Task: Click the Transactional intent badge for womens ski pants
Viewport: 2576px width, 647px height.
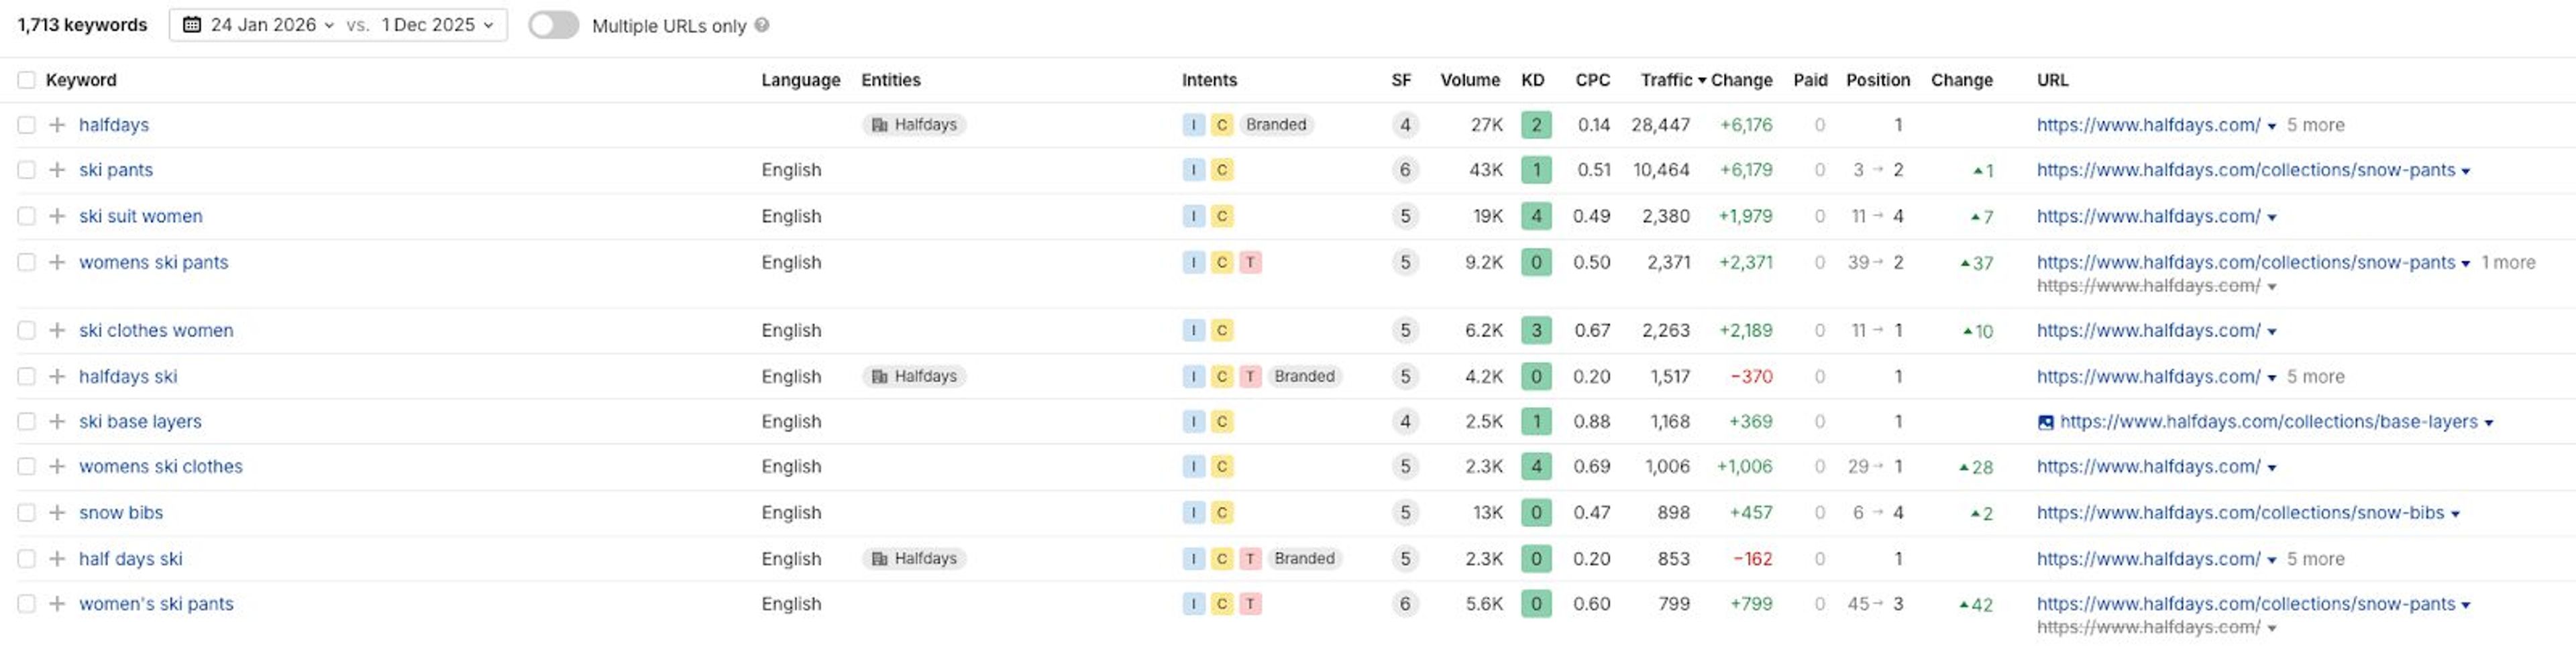Action: 1250,262
